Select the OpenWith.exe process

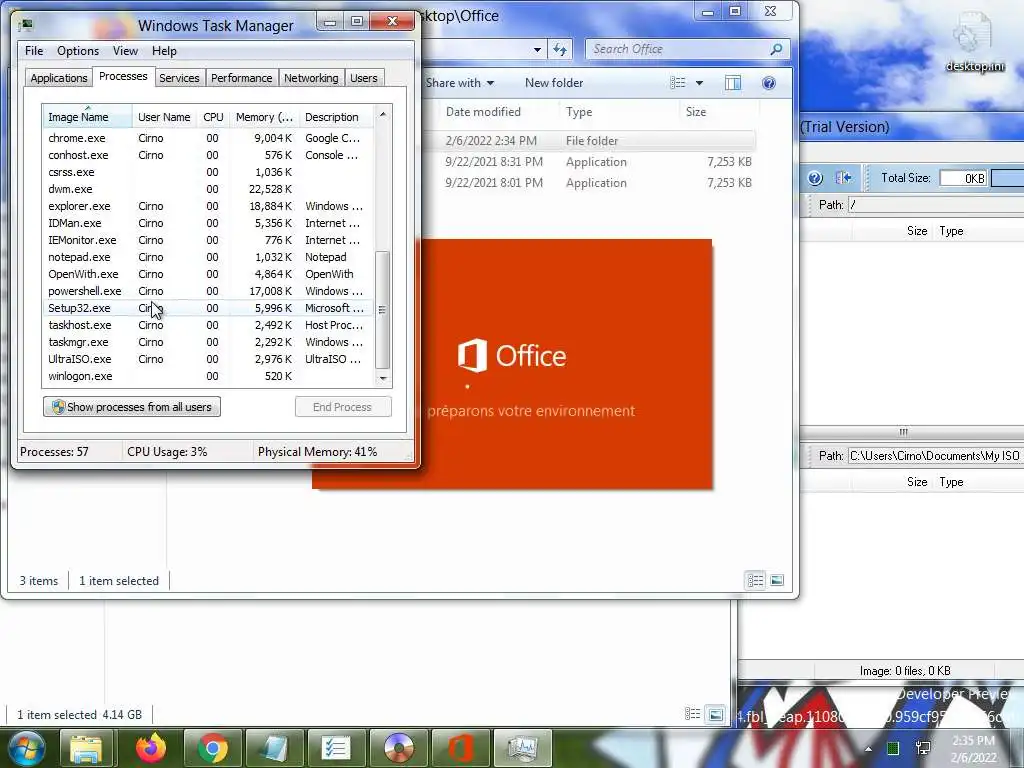[208, 274]
